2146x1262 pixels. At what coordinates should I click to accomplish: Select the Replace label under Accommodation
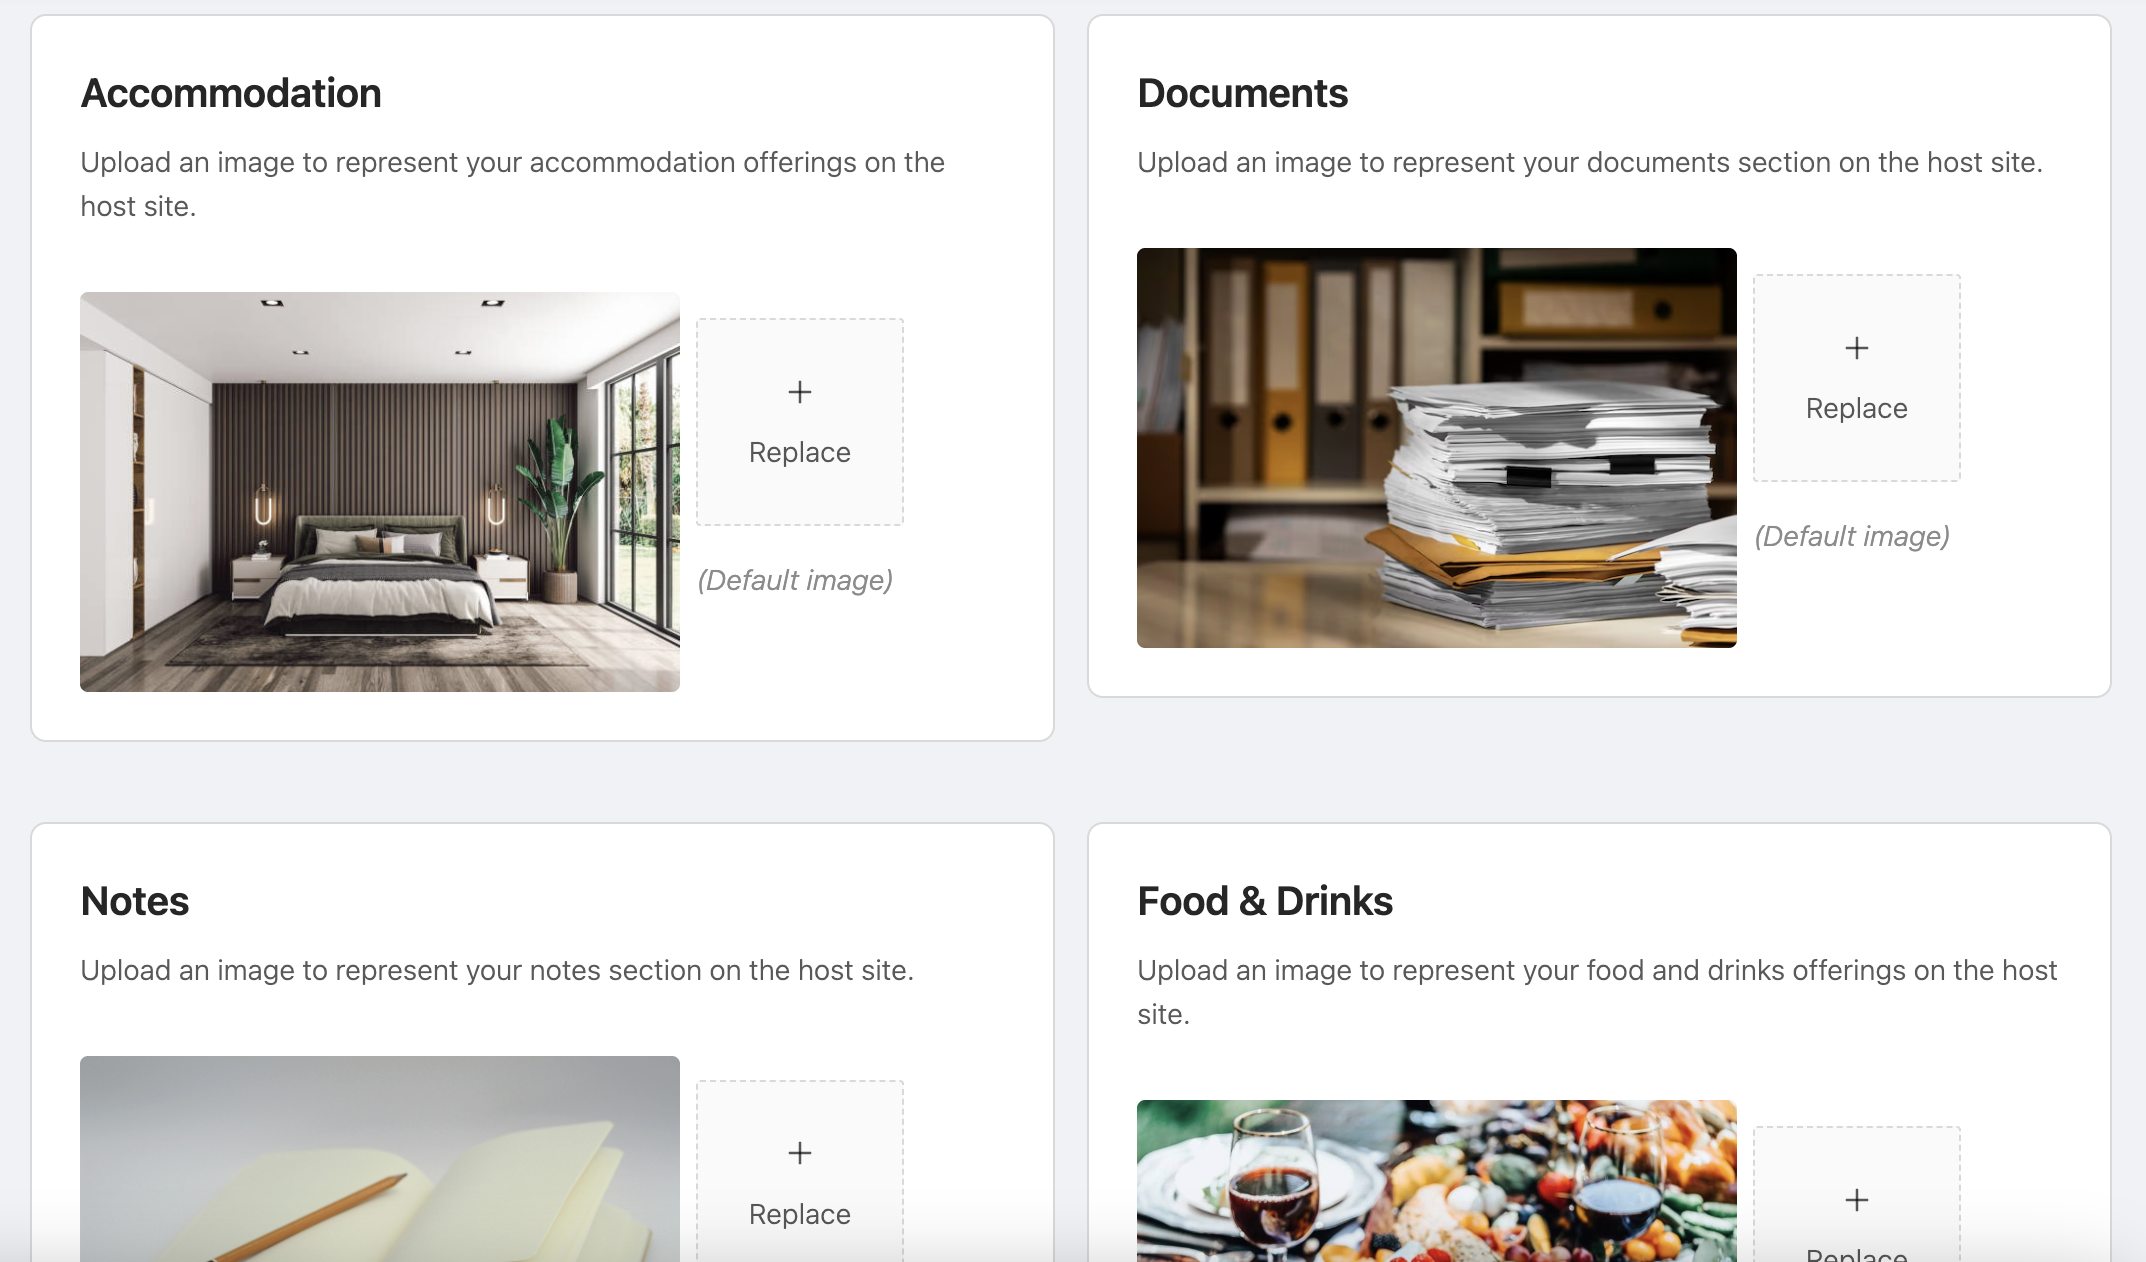click(x=799, y=452)
